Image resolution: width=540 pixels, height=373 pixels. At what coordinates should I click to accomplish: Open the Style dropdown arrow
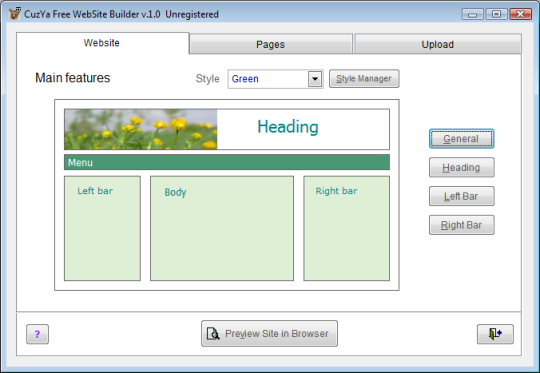(315, 79)
